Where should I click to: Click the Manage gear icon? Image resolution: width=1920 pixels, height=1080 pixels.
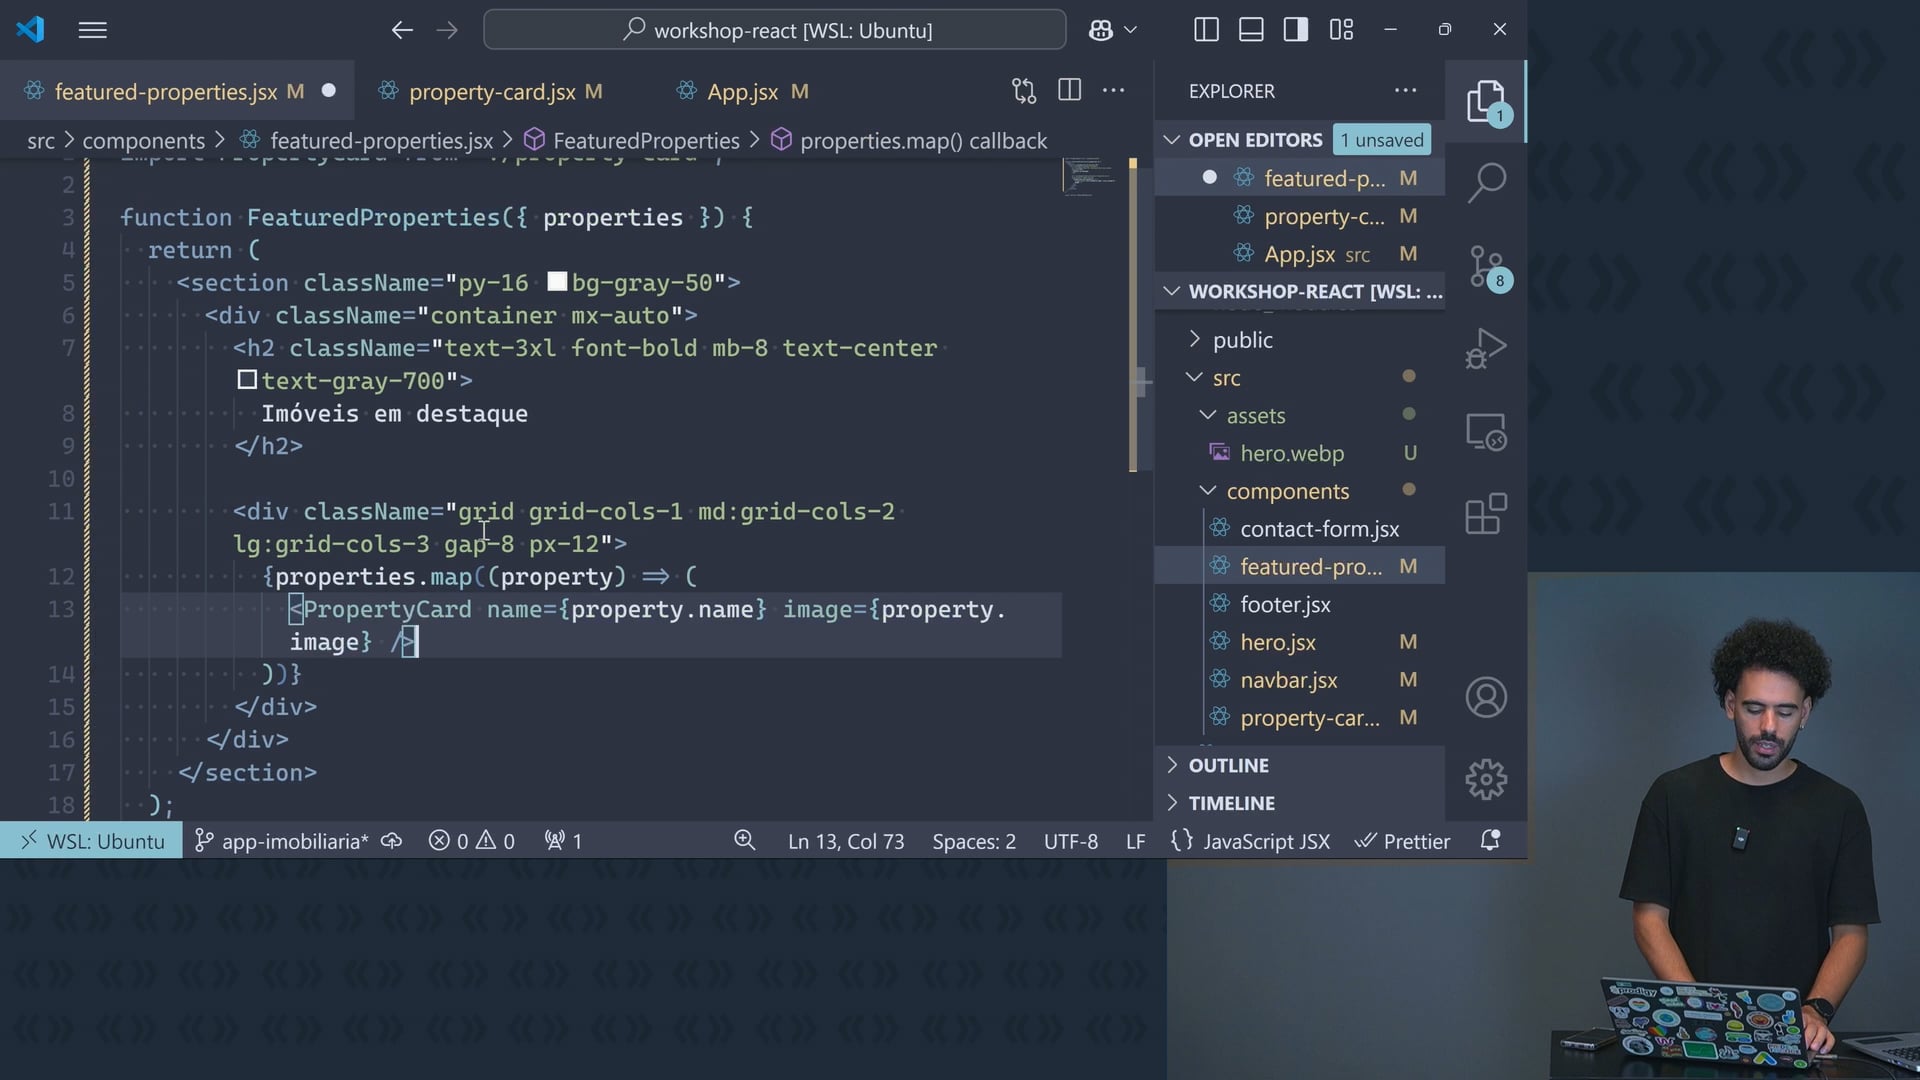pos(1486,779)
